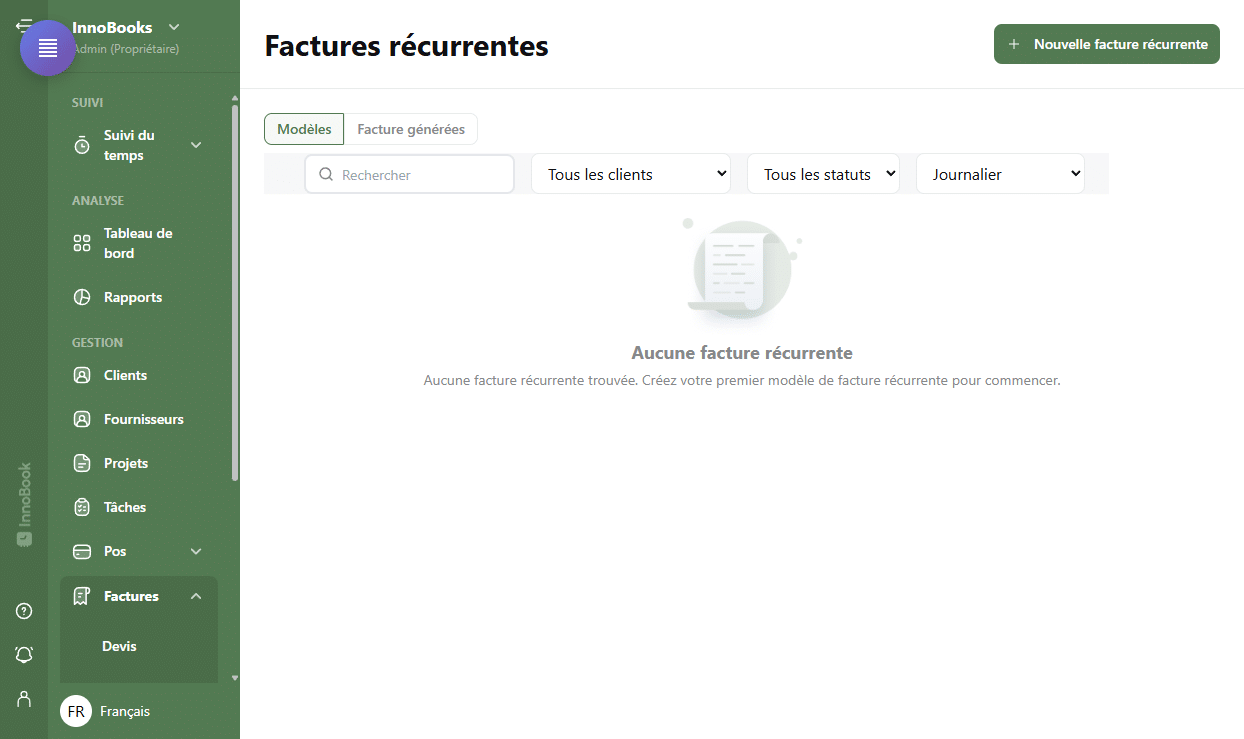Click the Suivi du temps stopwatch icon
Screen dimensions: 1244x739
click(82, 145)
